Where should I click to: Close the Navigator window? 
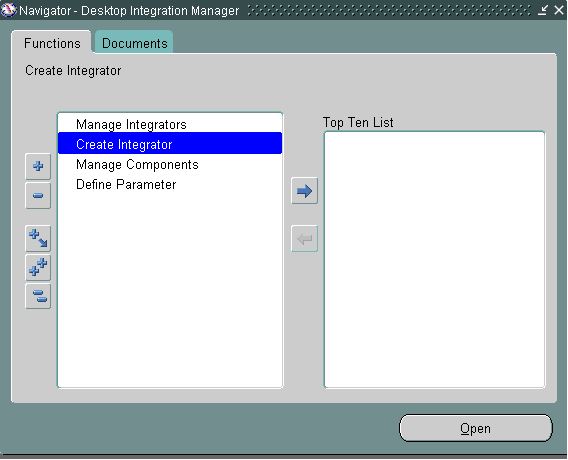coord(559,10)
